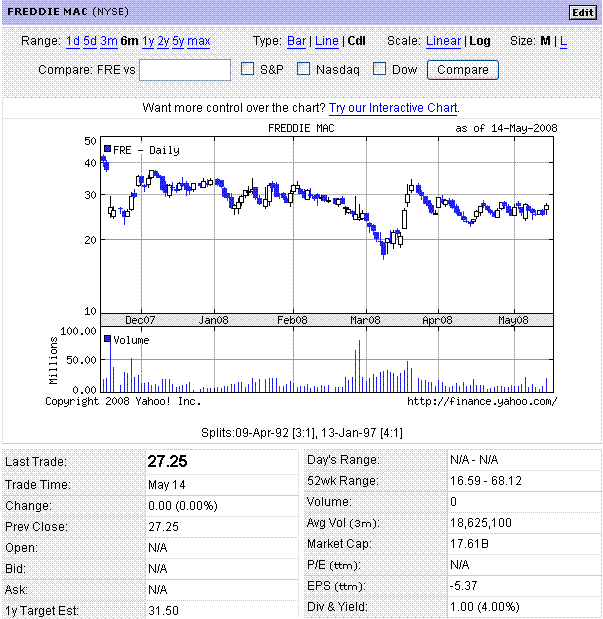The height and width of the screenshot is (619, 603).
Task: Change chart type to Line
Action: tap(326, 41)
